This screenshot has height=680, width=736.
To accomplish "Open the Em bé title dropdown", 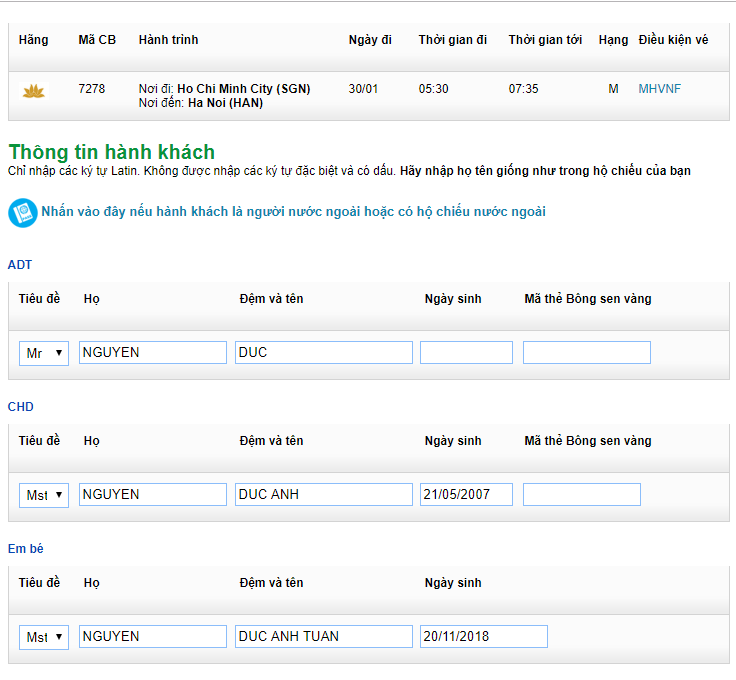I will tap(44, 637).
